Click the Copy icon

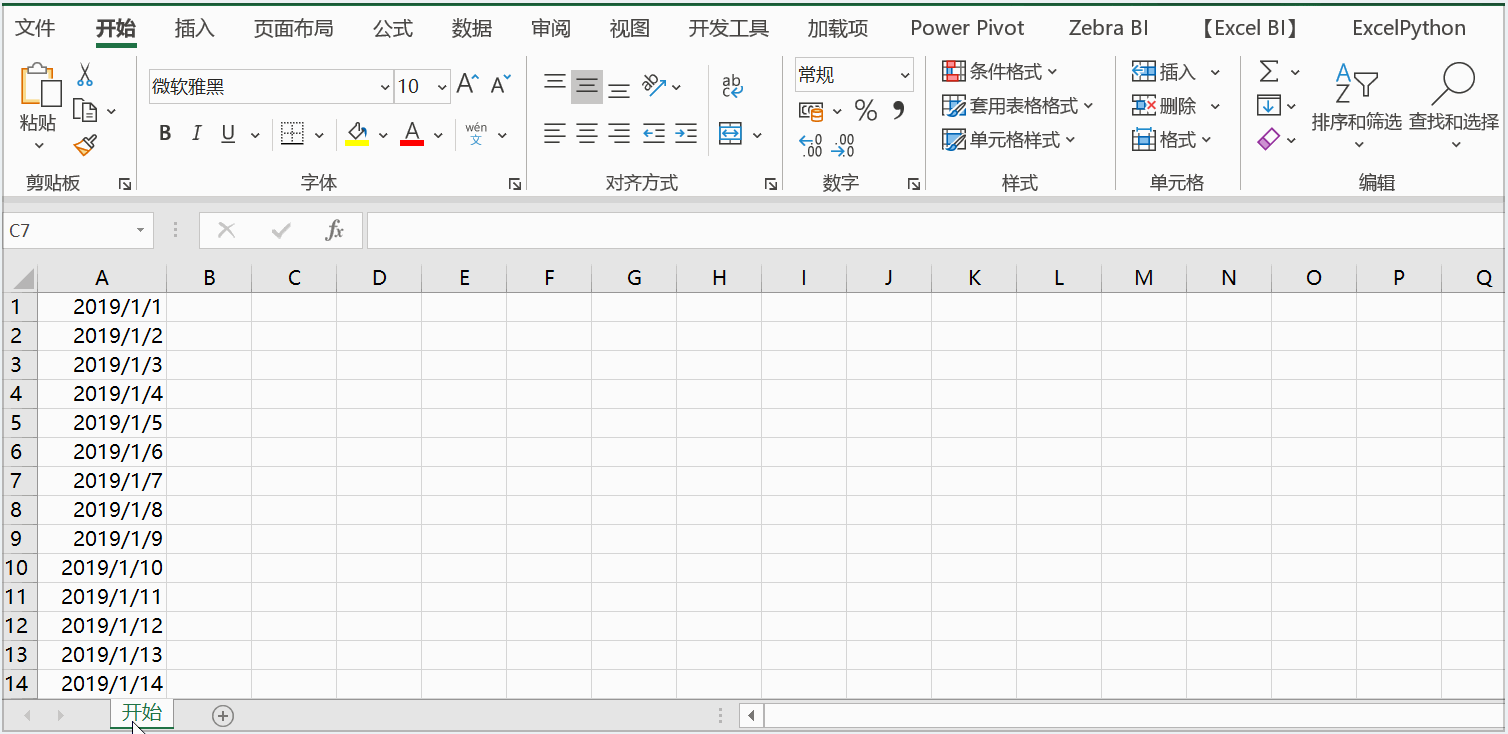coord(86,110)
